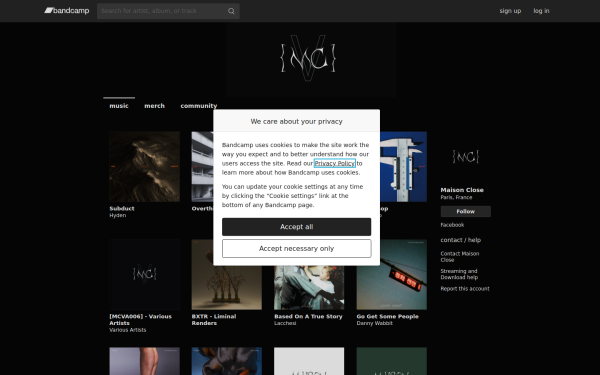Switch to the merch tab
Screen dimensions: 600x375
(154, 106)
